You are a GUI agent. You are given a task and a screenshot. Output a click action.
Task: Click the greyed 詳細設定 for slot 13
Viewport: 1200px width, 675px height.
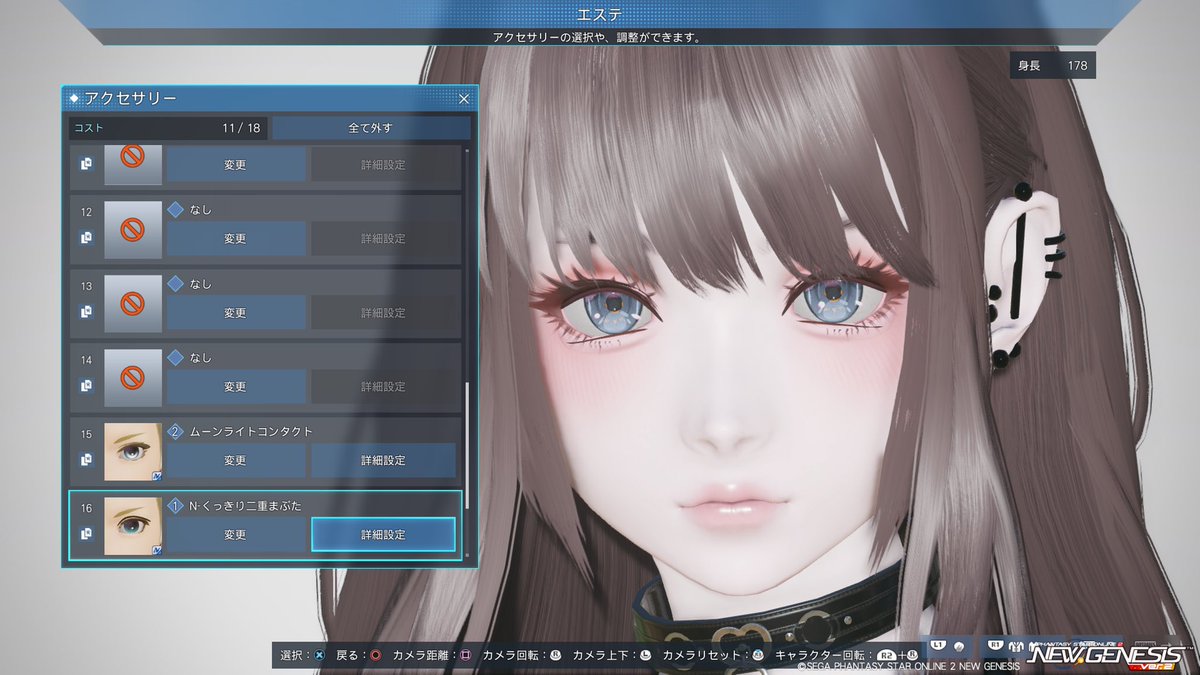(x=384, y=313)
